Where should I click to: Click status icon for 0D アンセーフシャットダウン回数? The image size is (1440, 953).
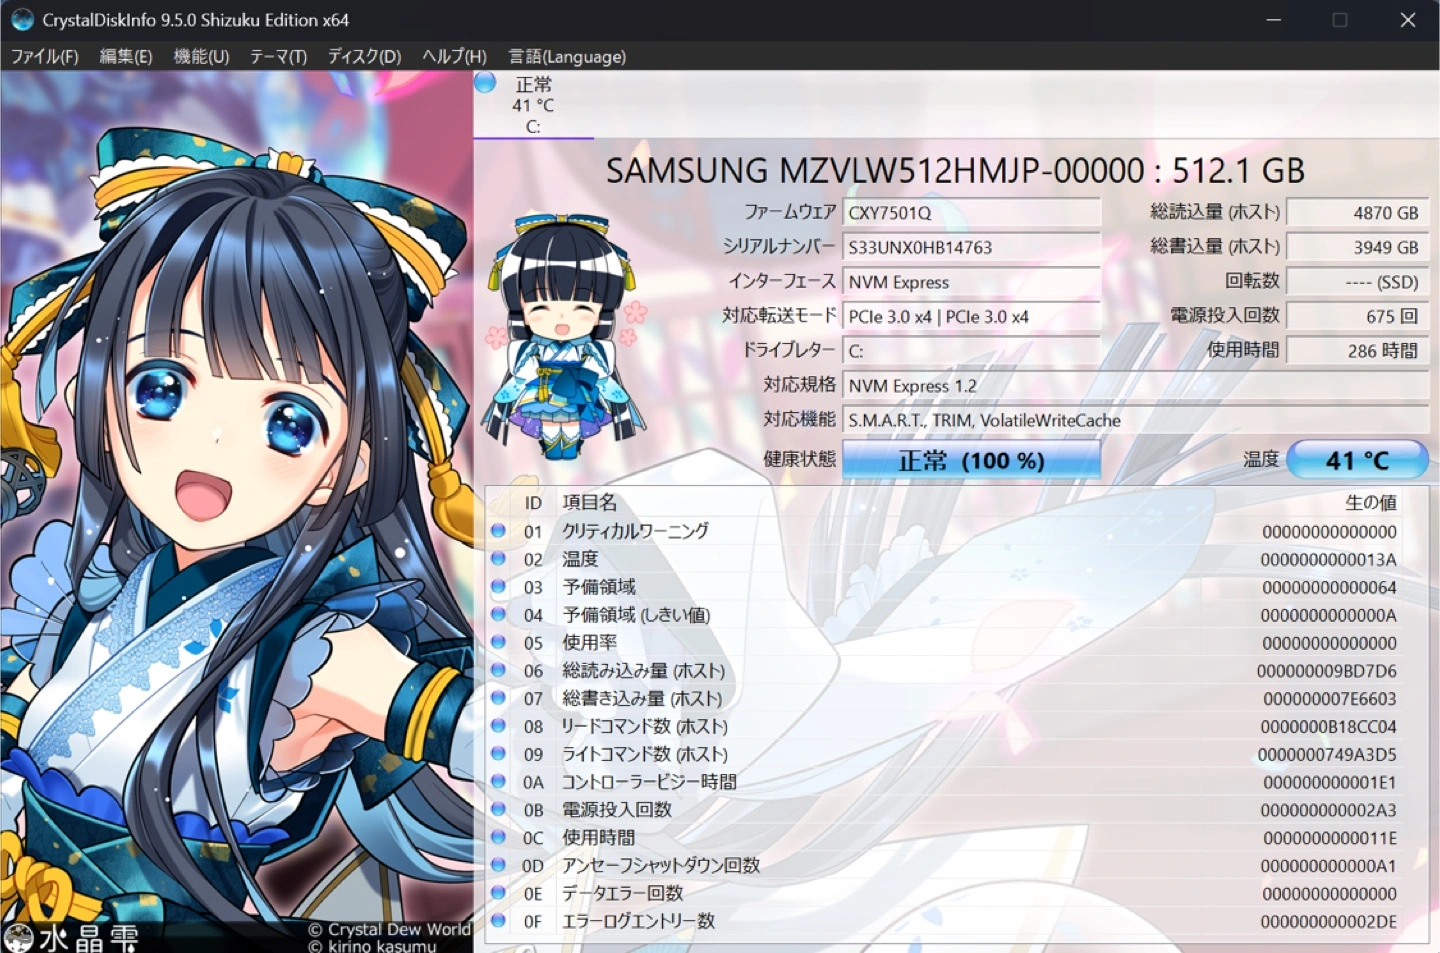click(498, 865)
